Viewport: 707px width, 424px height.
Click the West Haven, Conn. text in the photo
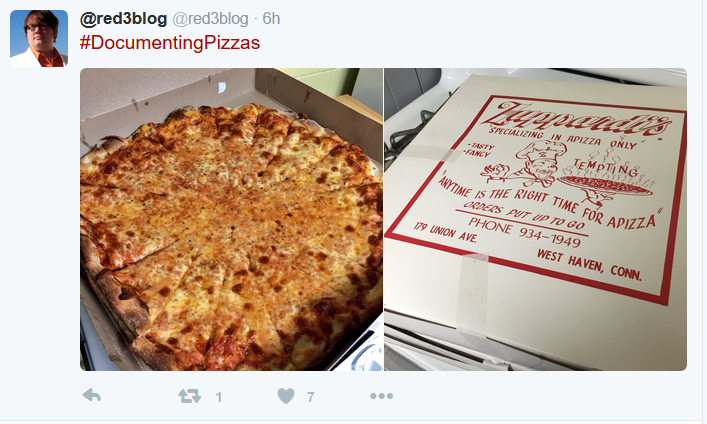589,266
